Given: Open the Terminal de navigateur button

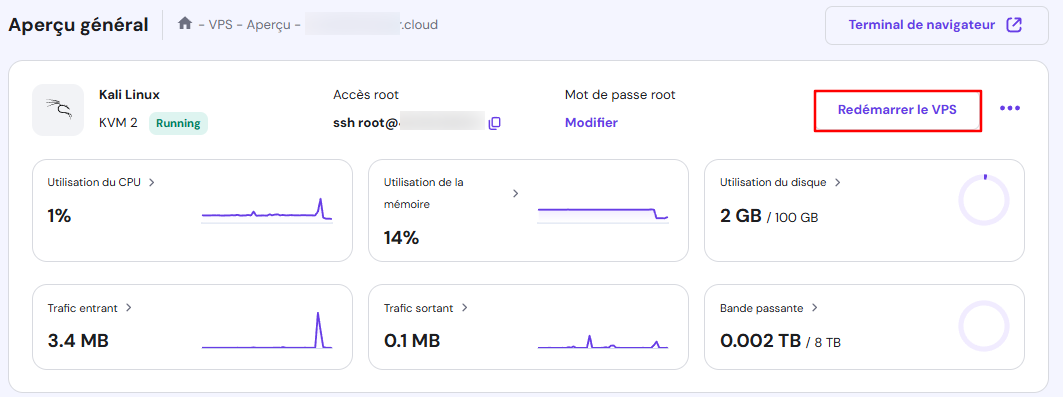Looking at the screenshot, I should pyautogui.click(x=936, y=26).
